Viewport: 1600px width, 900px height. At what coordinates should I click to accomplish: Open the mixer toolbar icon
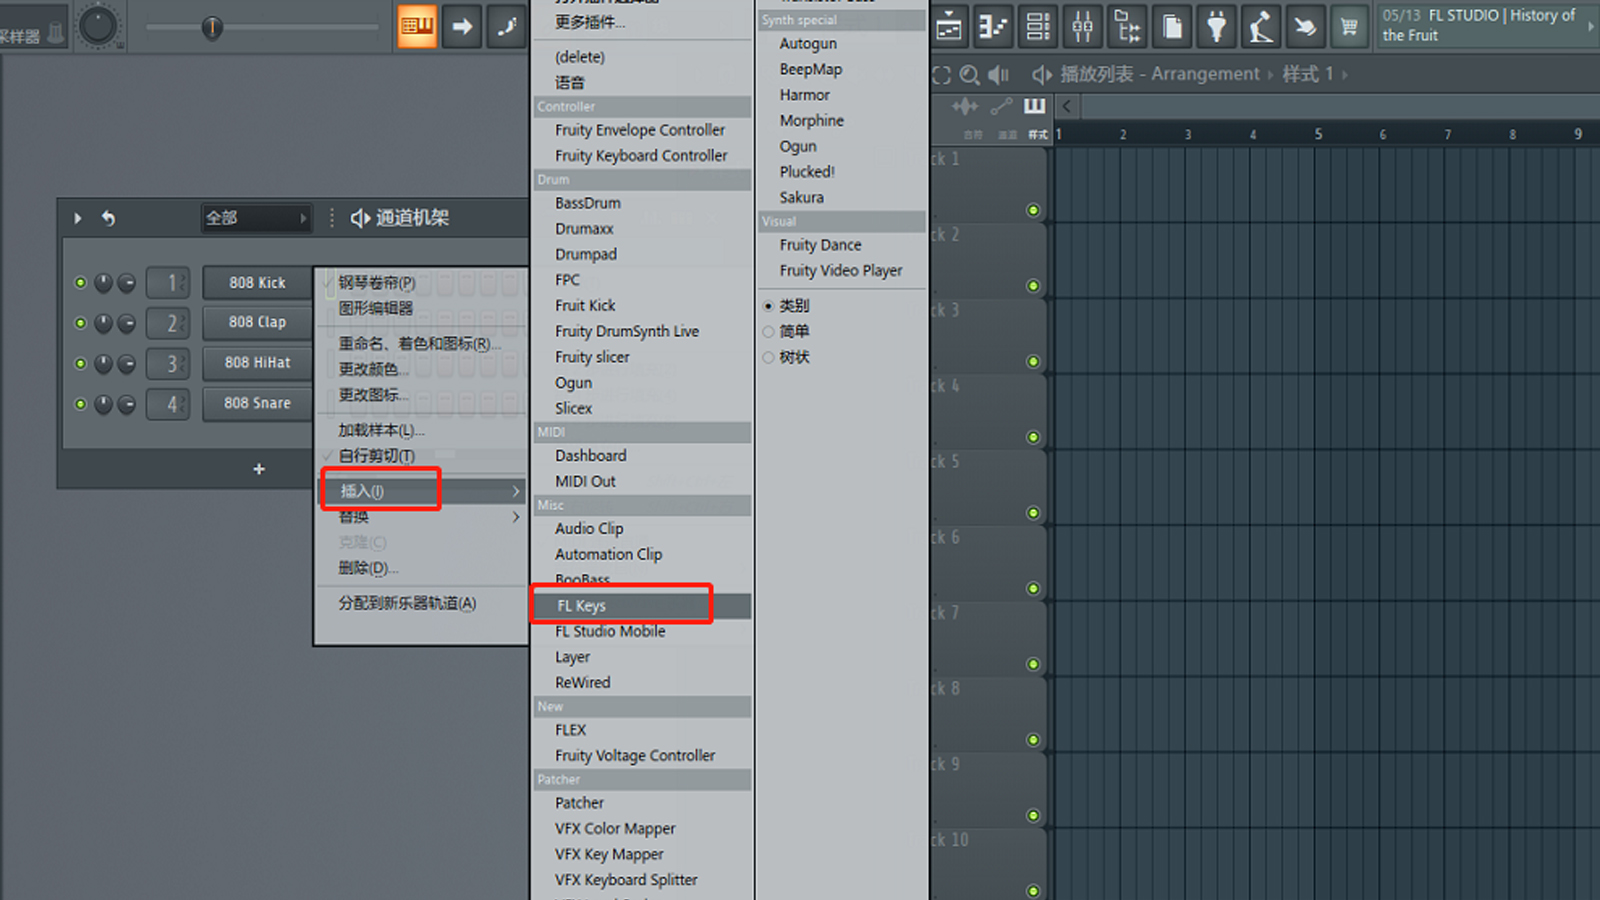pyautogui.click(x=1083, y=27)
